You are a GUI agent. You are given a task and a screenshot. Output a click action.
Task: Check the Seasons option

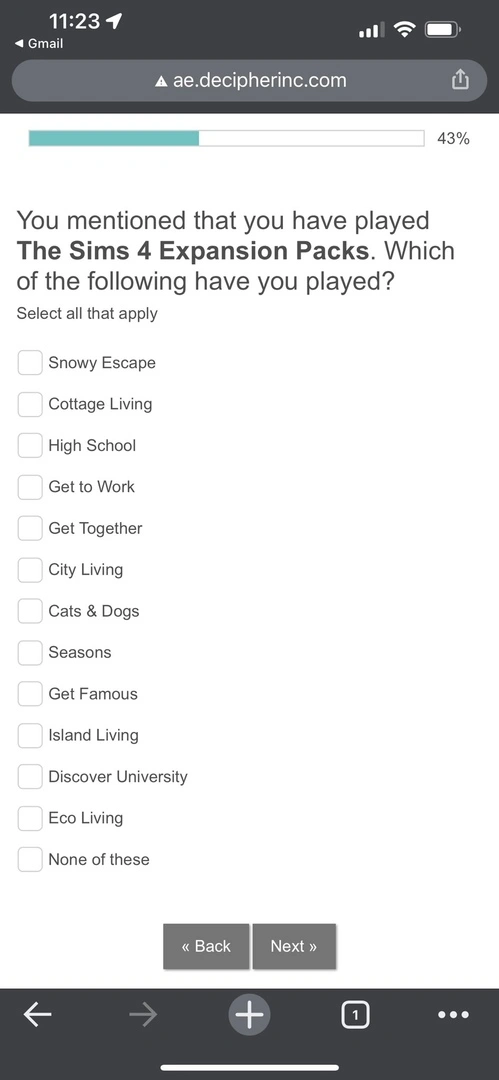point(30,652)
